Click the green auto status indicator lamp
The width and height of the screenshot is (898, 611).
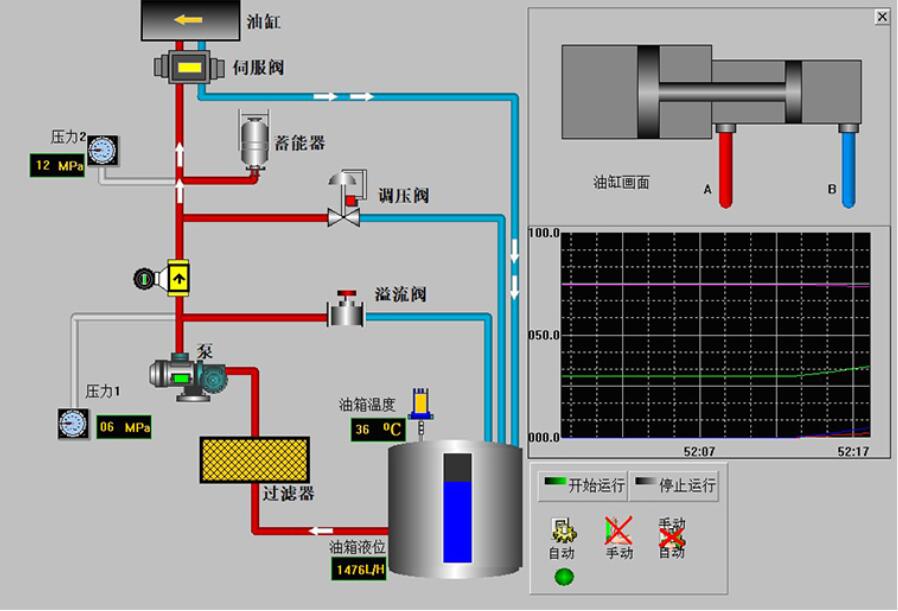(x=564, y=577)
